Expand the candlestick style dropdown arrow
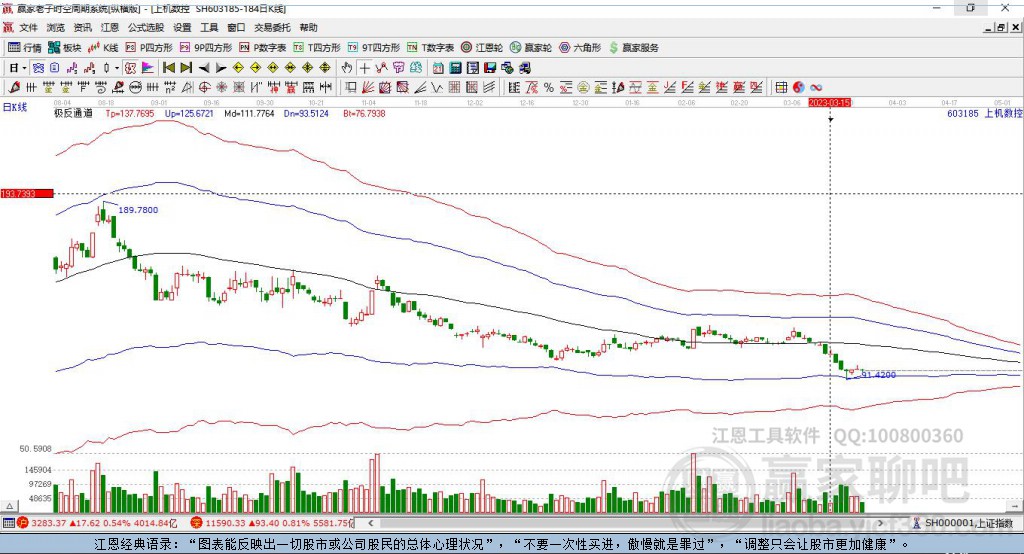 [117, 68]
